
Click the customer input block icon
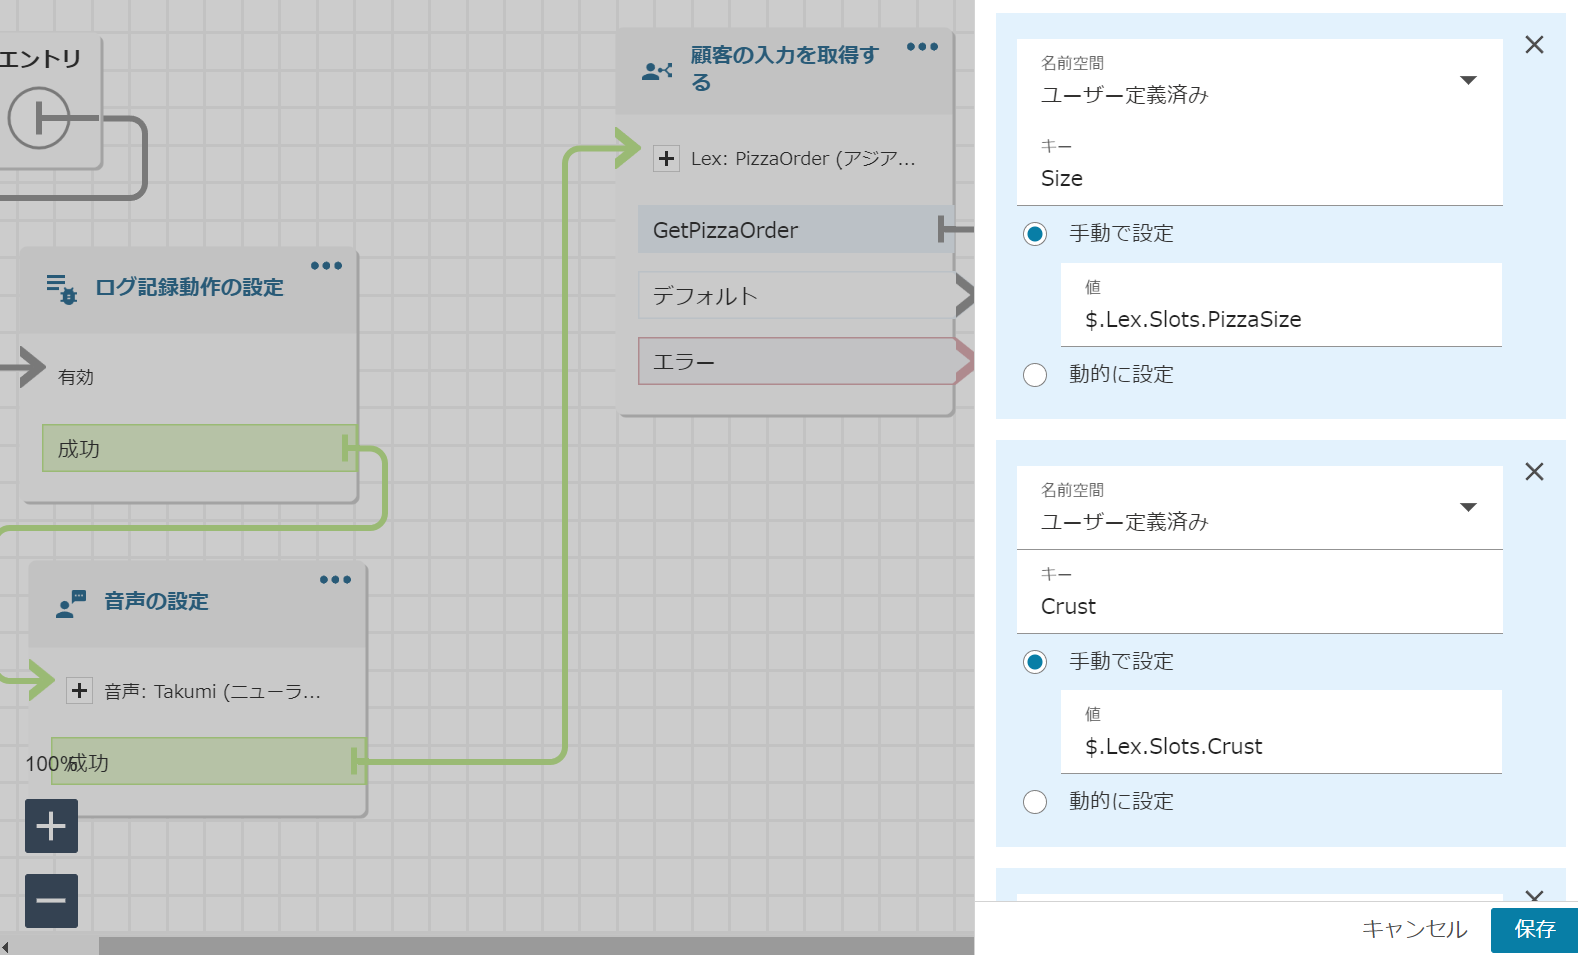(x=657, y=71)
